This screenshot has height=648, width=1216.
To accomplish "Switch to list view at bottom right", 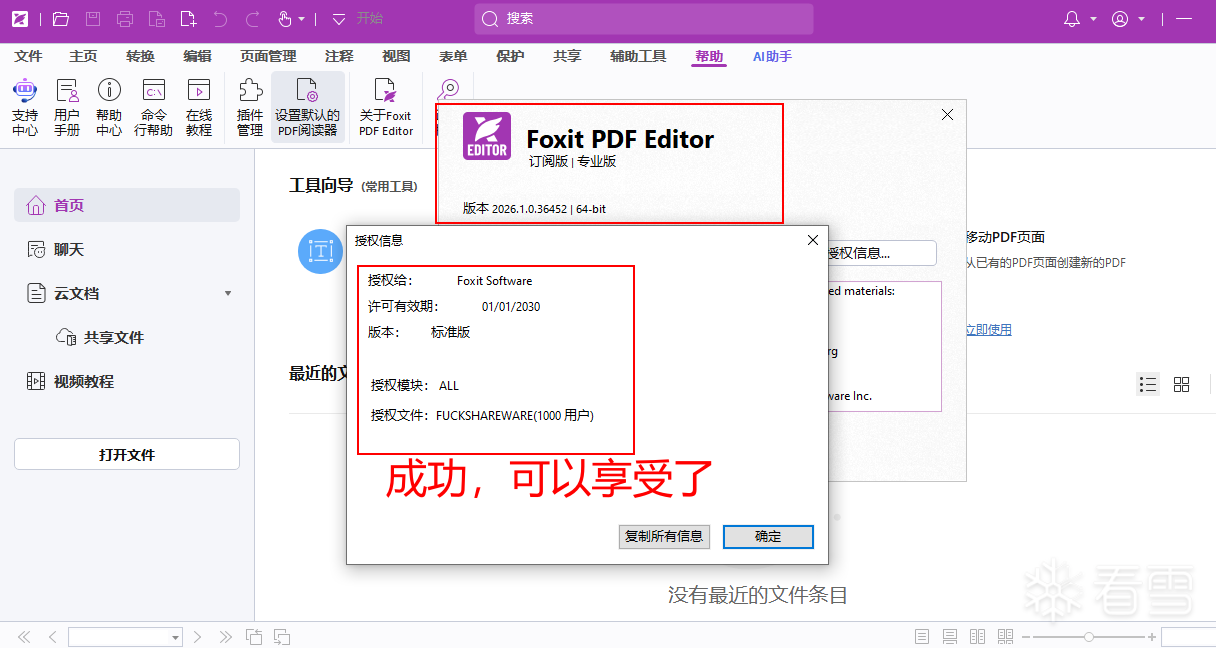I will [1148, 383].
